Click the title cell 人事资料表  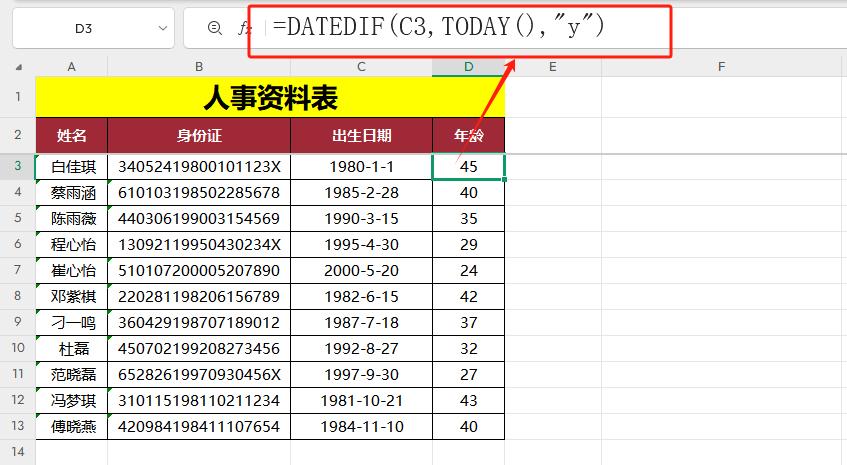(270, 97)
